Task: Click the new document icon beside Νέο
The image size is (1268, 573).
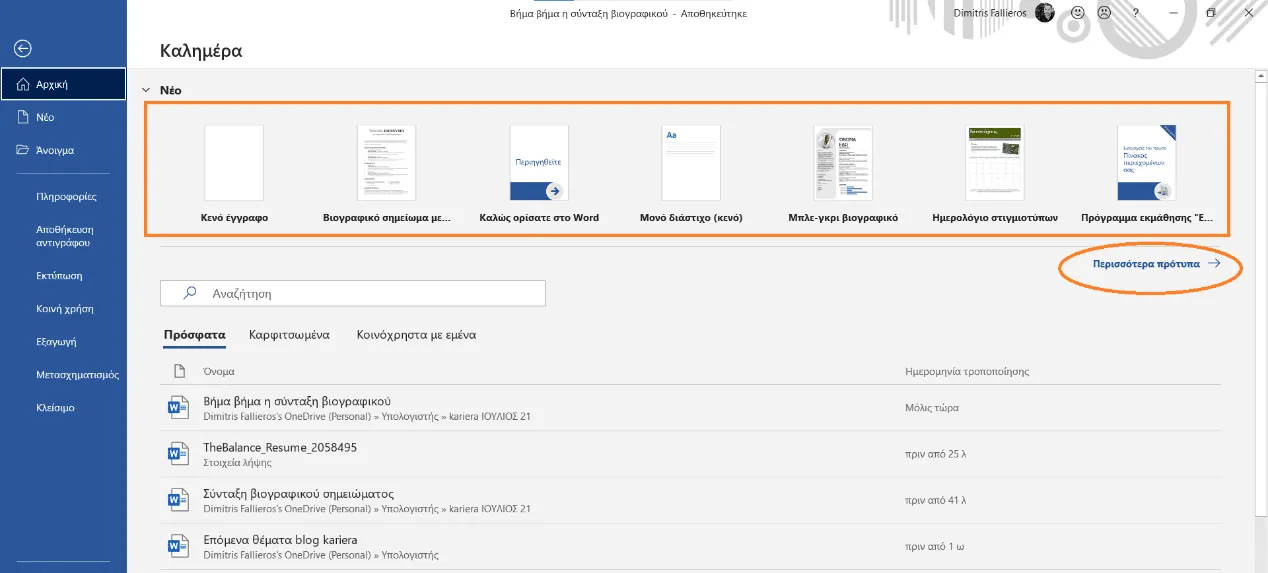Action: 23,117
